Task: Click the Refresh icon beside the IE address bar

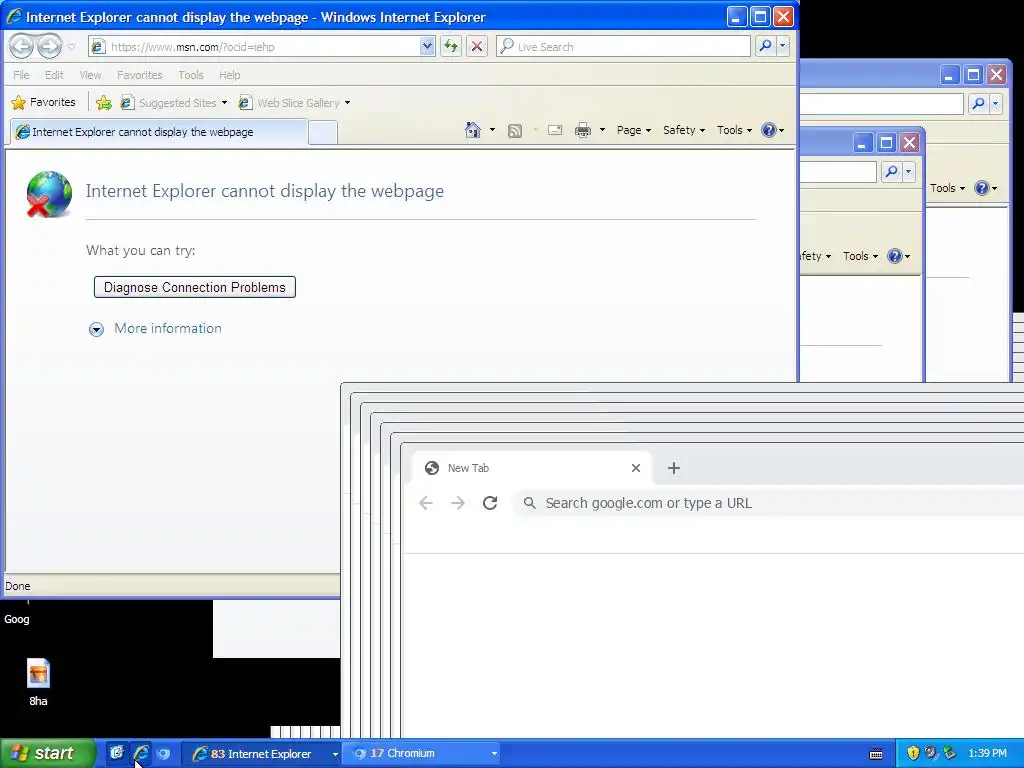Action: click(451, 46)
